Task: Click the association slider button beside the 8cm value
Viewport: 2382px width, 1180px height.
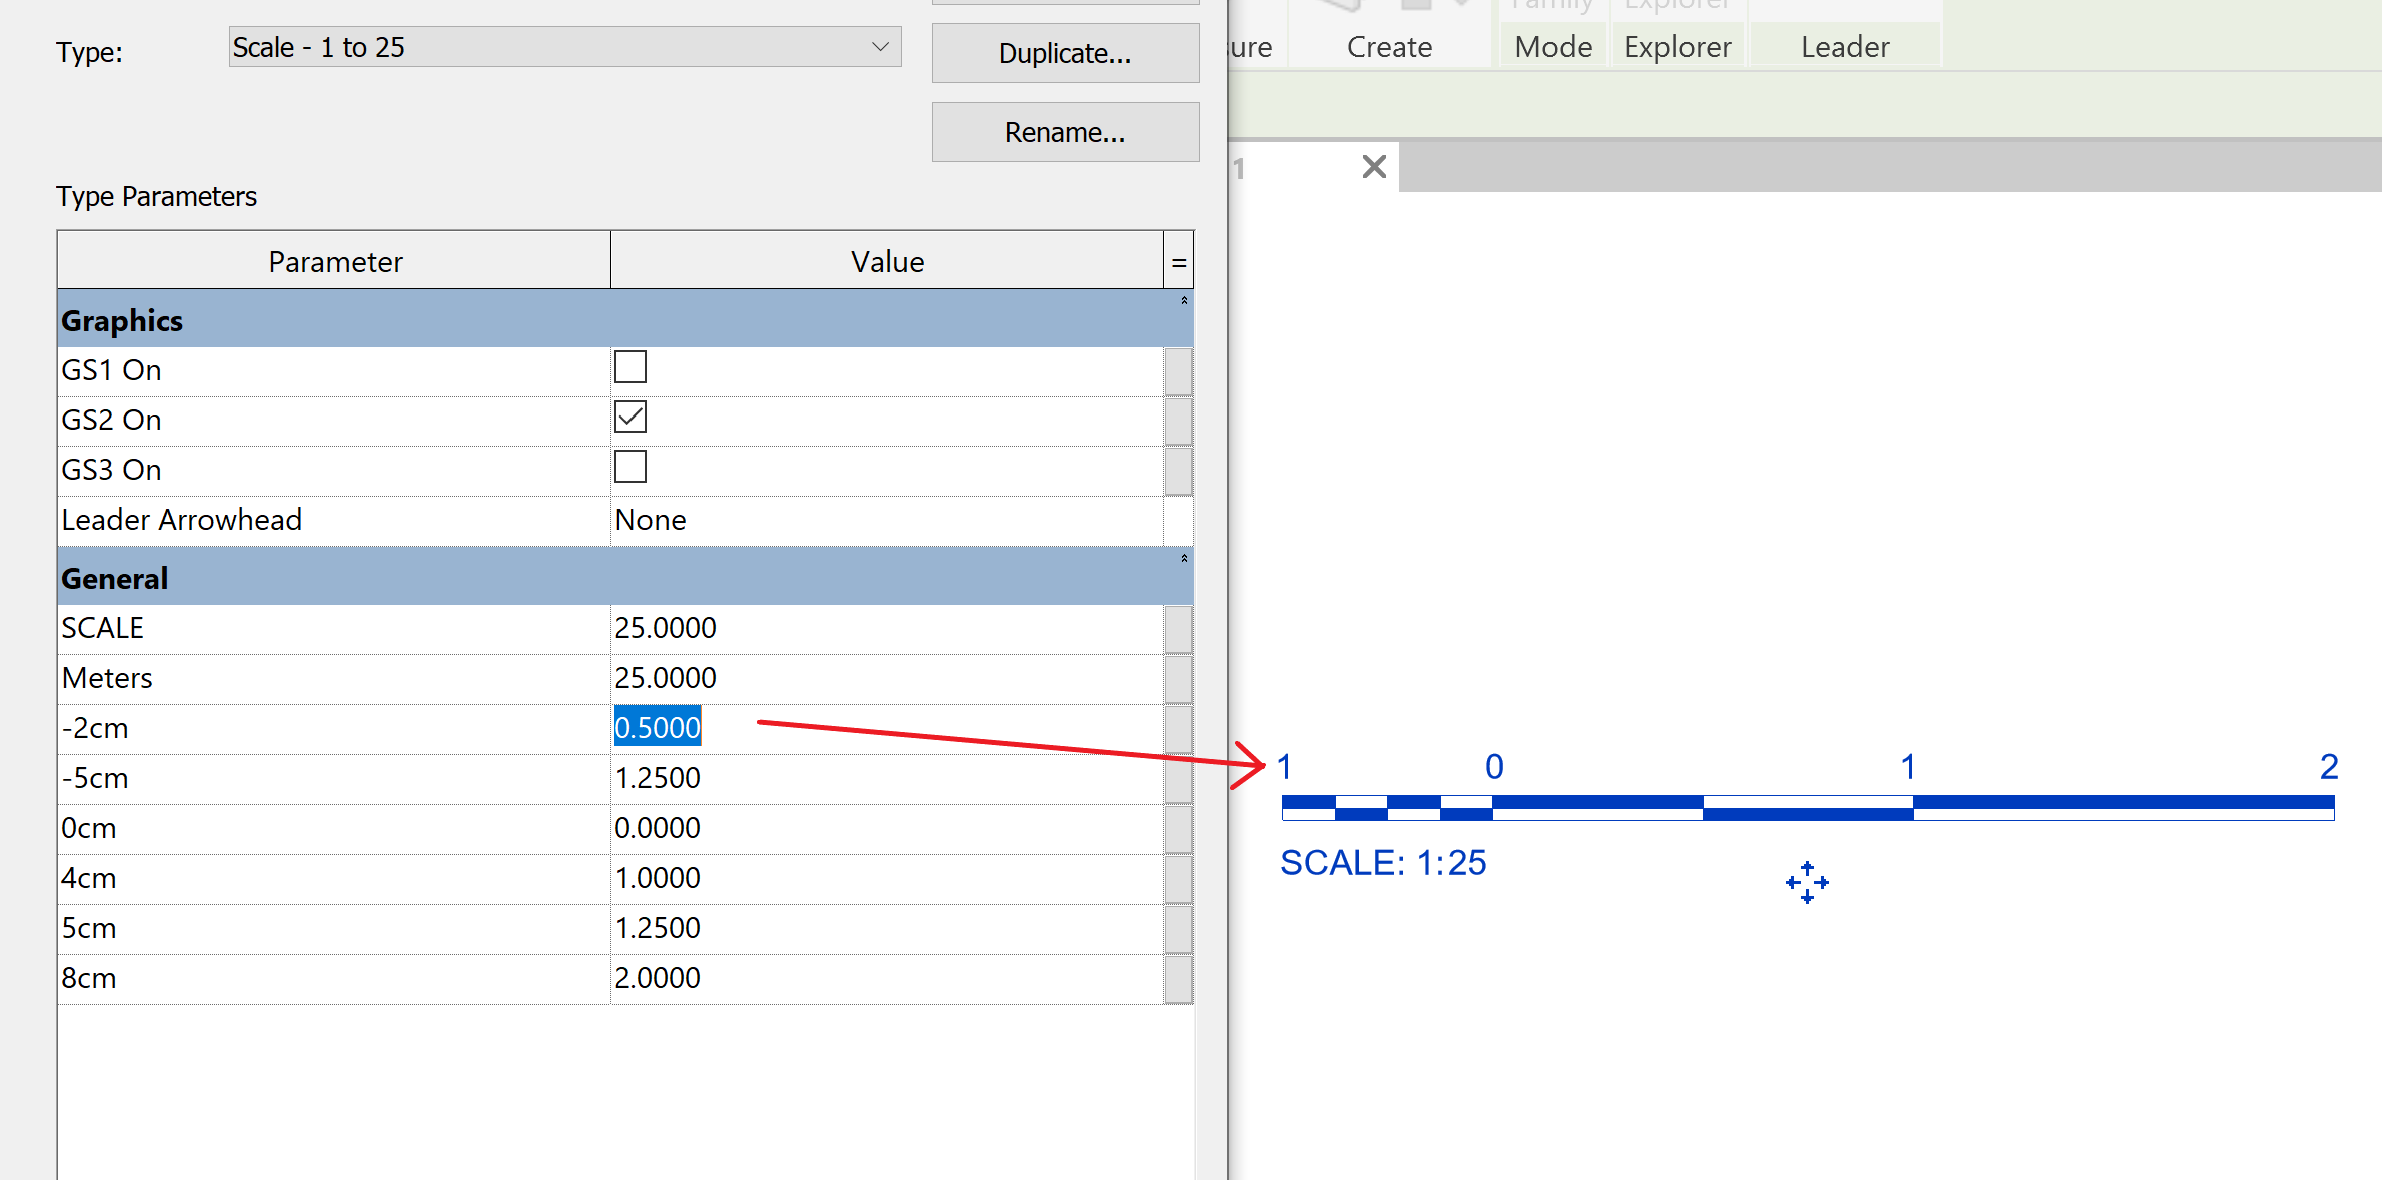Action: coord(1177,979)
